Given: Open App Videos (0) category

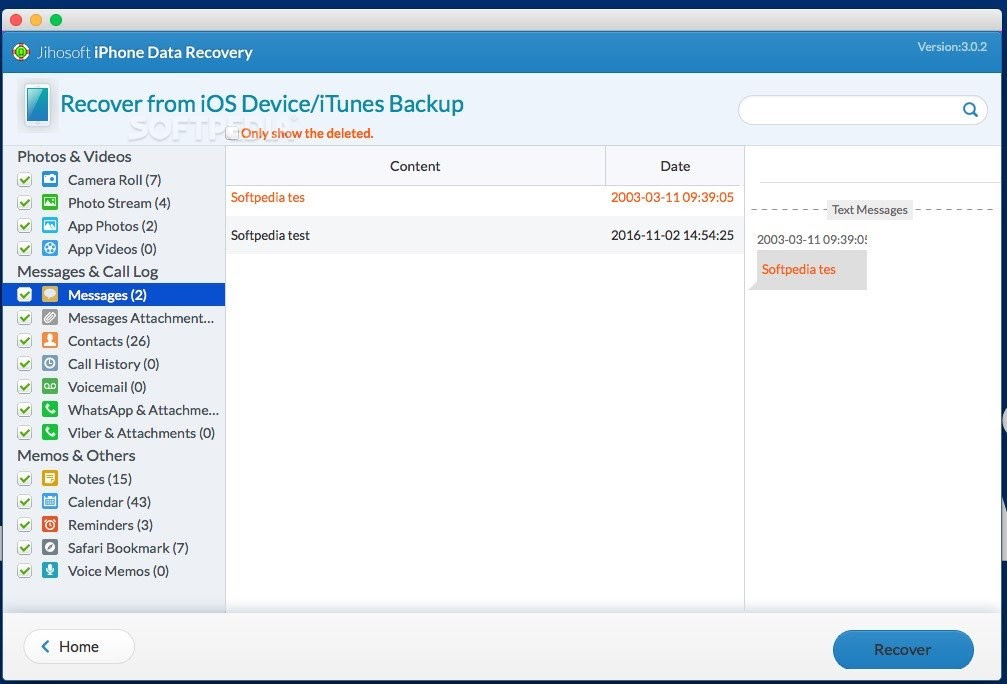Looking at the screenshot, I should pos(112,249).
